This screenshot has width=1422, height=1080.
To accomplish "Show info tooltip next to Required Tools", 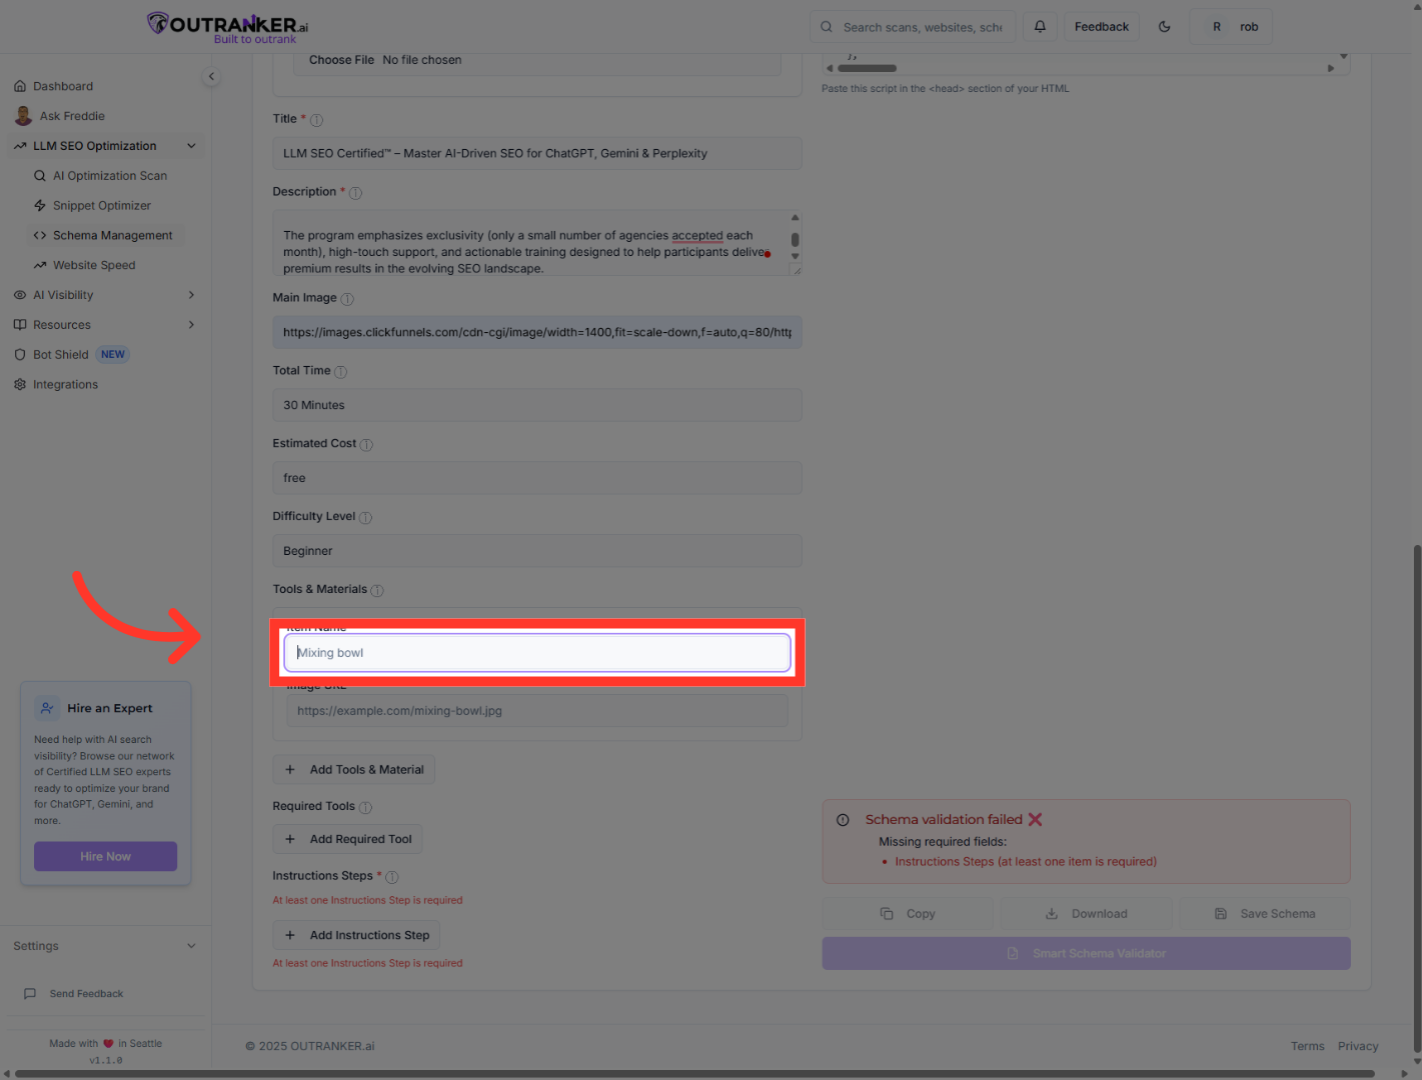I will [x=365, y=808].
